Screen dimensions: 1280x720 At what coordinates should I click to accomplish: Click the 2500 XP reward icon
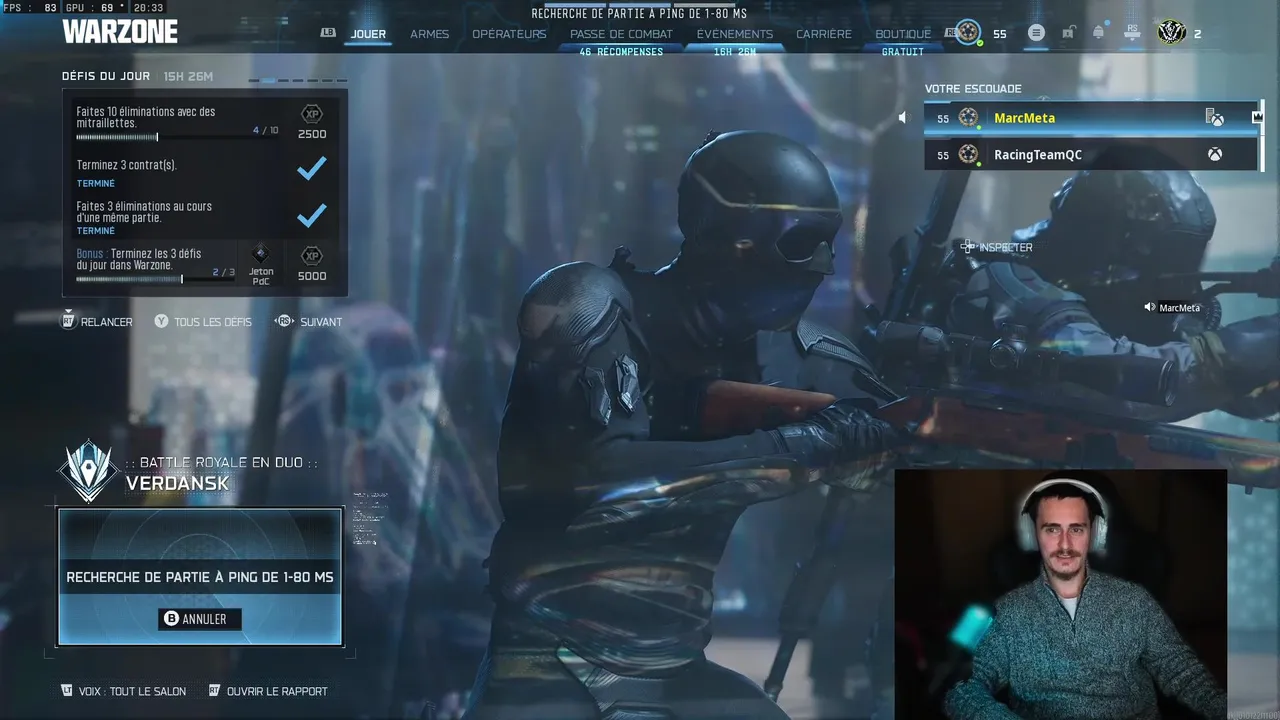(312, 114)
